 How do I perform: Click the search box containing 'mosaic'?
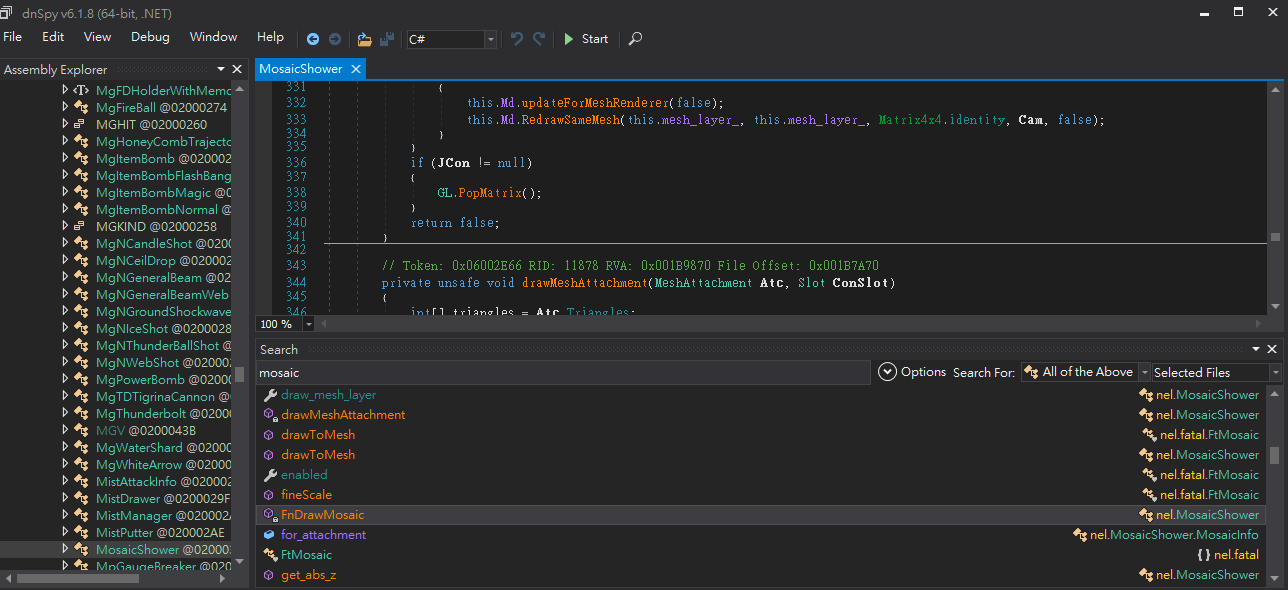click(x=563, y=373)
